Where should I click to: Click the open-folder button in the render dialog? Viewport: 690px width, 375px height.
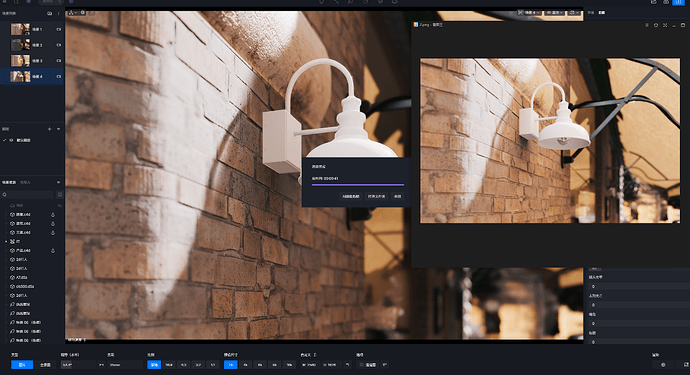point(377,196)
